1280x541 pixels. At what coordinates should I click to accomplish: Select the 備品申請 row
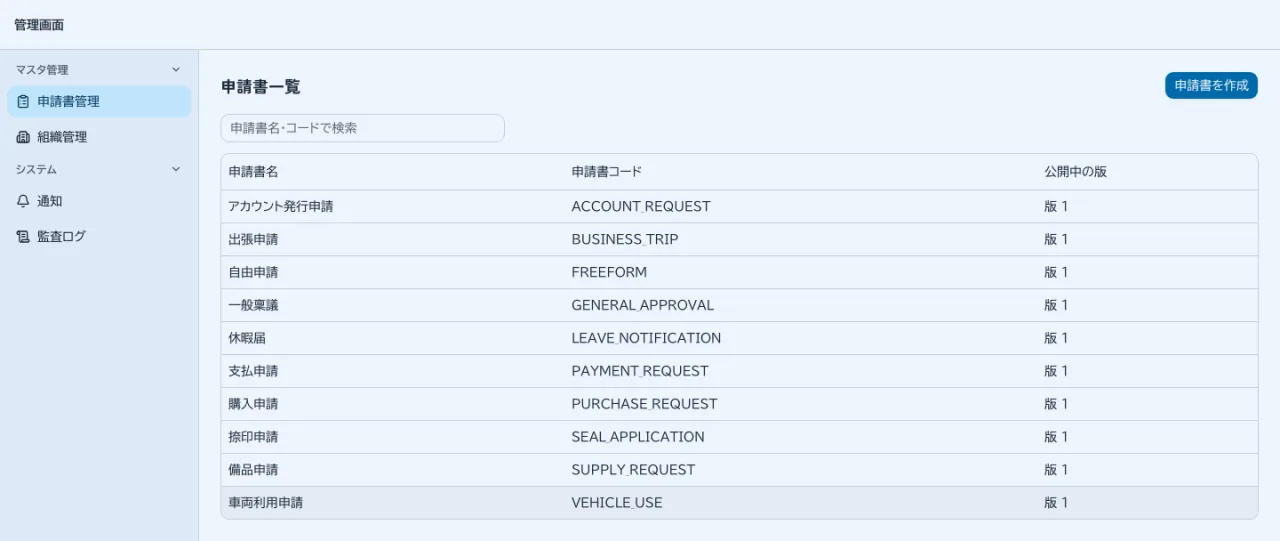(x=739, y=470)
